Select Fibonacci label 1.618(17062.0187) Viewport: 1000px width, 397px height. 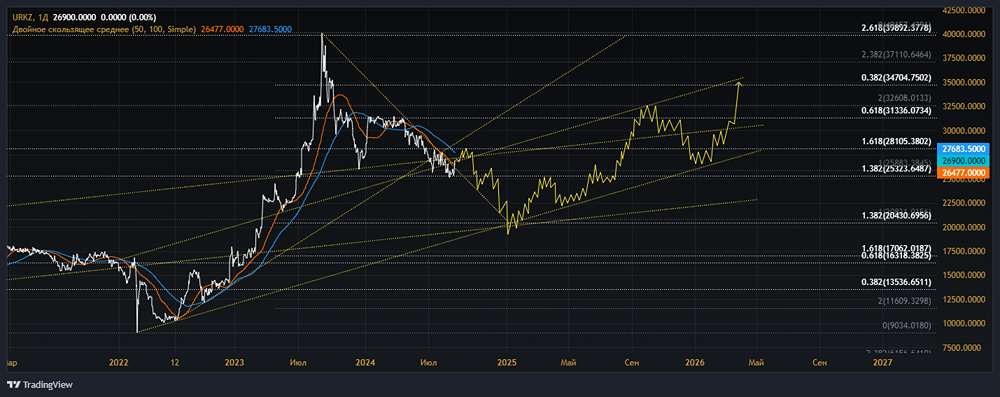896,248
